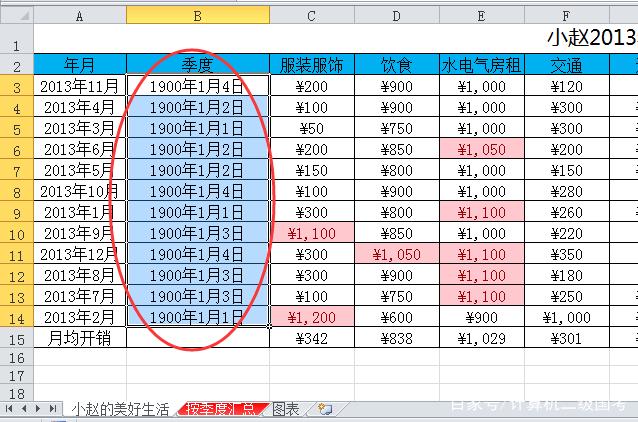
Task: Select the ¥50 cell in 服装服饰 column
Action: pos(312,128)
